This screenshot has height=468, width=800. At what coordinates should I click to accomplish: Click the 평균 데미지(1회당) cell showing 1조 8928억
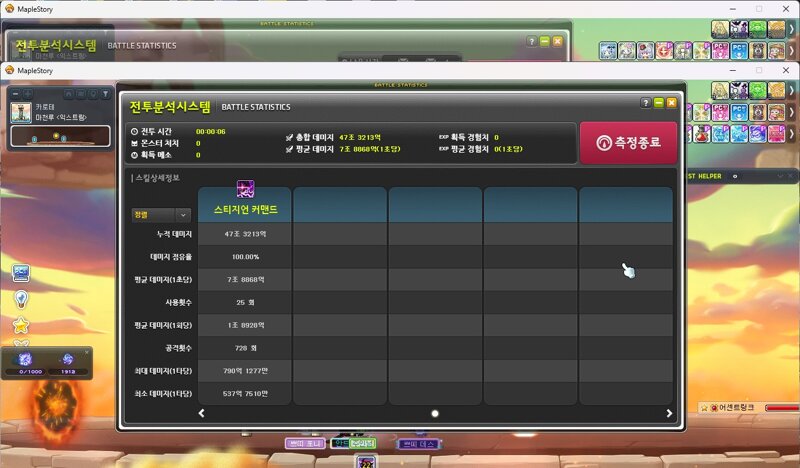(x=245, y=325)
